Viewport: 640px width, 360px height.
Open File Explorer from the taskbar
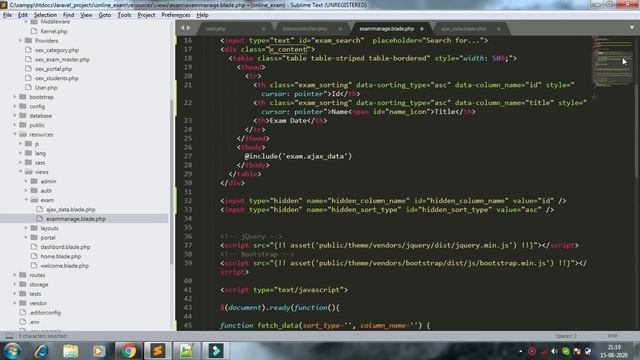[x=70, y=351]
